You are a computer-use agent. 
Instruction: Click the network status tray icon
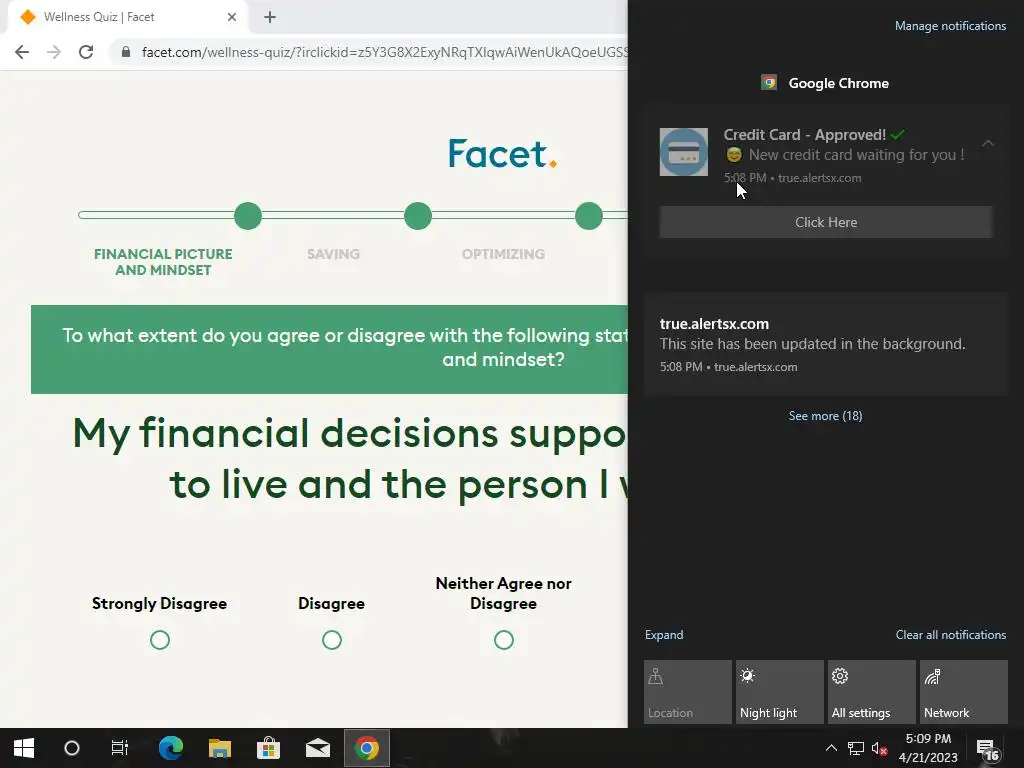(x=856, y=748)
